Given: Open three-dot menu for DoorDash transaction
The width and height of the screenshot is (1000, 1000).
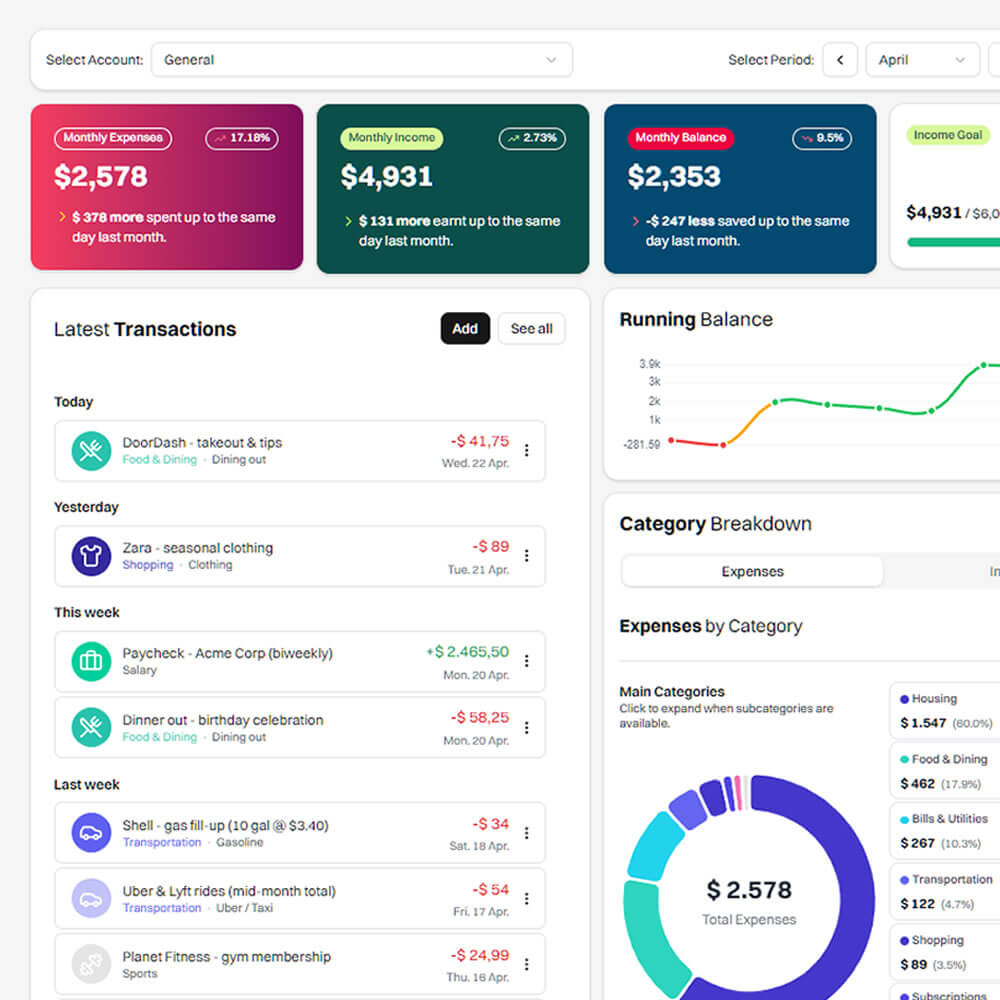Looking at the screenshot, I should tap(526, 451).
